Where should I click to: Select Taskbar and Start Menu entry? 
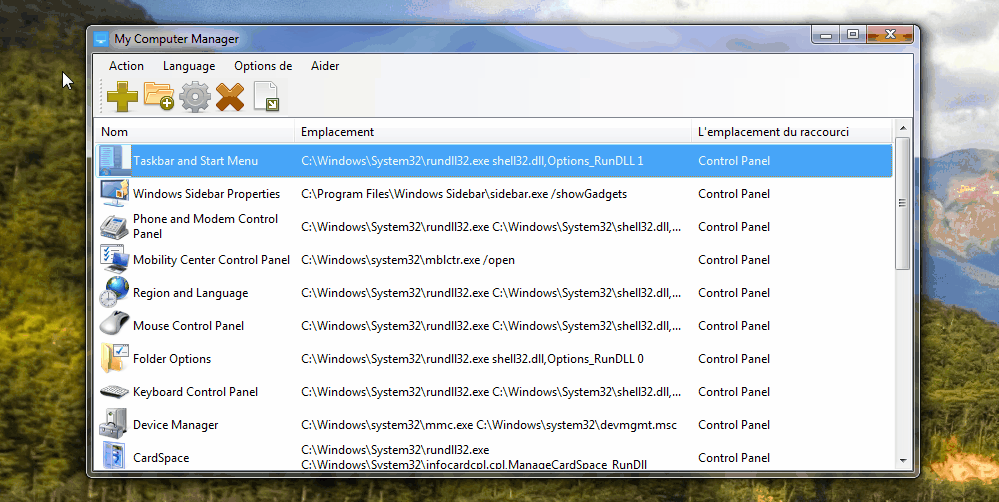(x=196, y=161)
